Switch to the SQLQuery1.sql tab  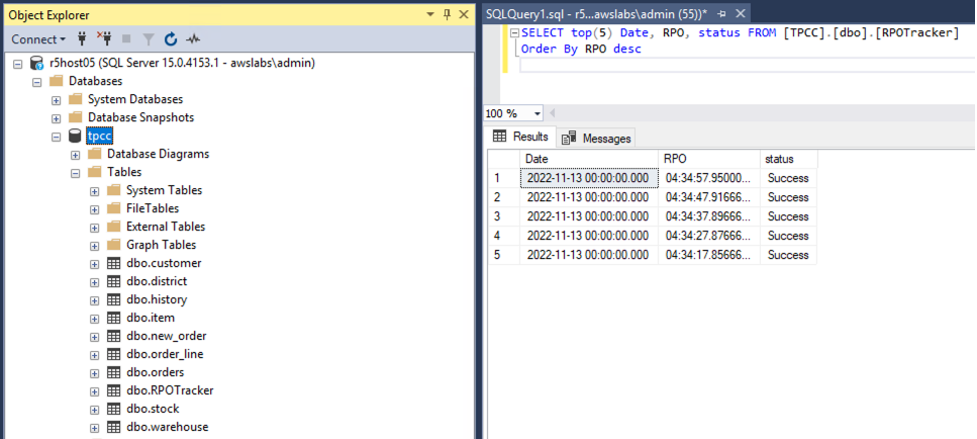(596, 13)
